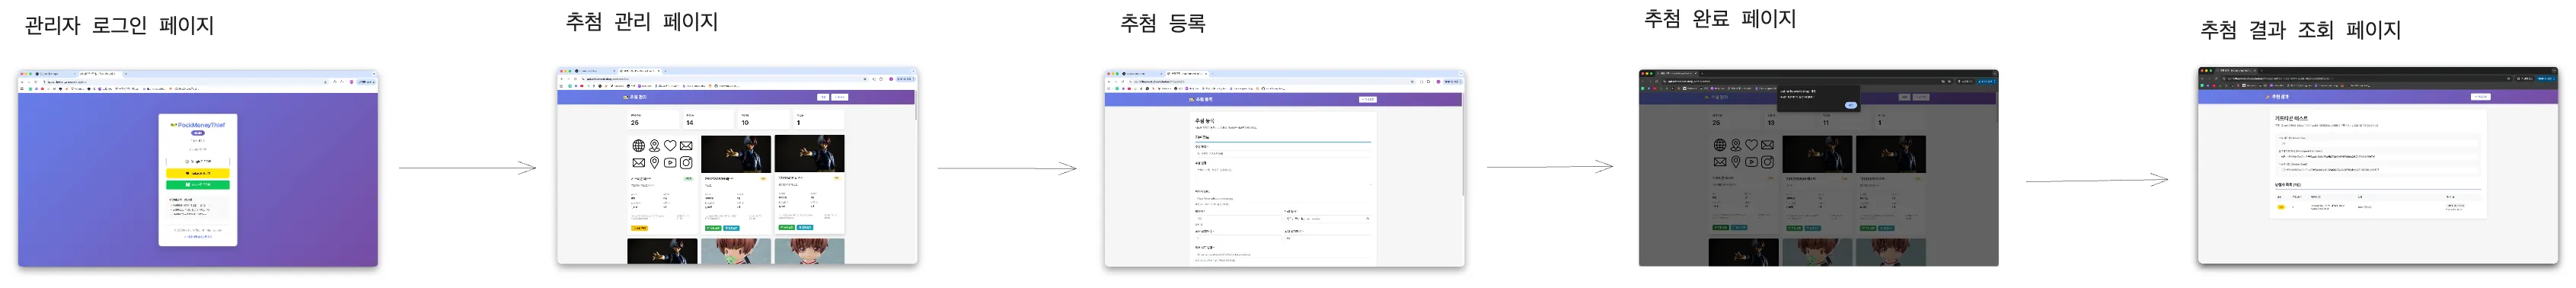Image resolution: width=2576 pixels, height=288 pixels.
Task: Open third raffle card thumbnail on management page
Action: (810, 154)
